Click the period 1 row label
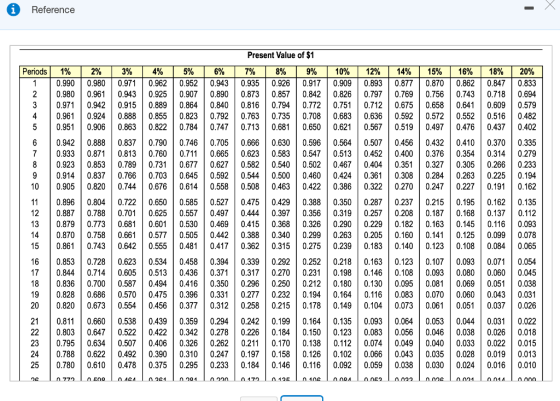560x401 pixels. tap(35, 84)
